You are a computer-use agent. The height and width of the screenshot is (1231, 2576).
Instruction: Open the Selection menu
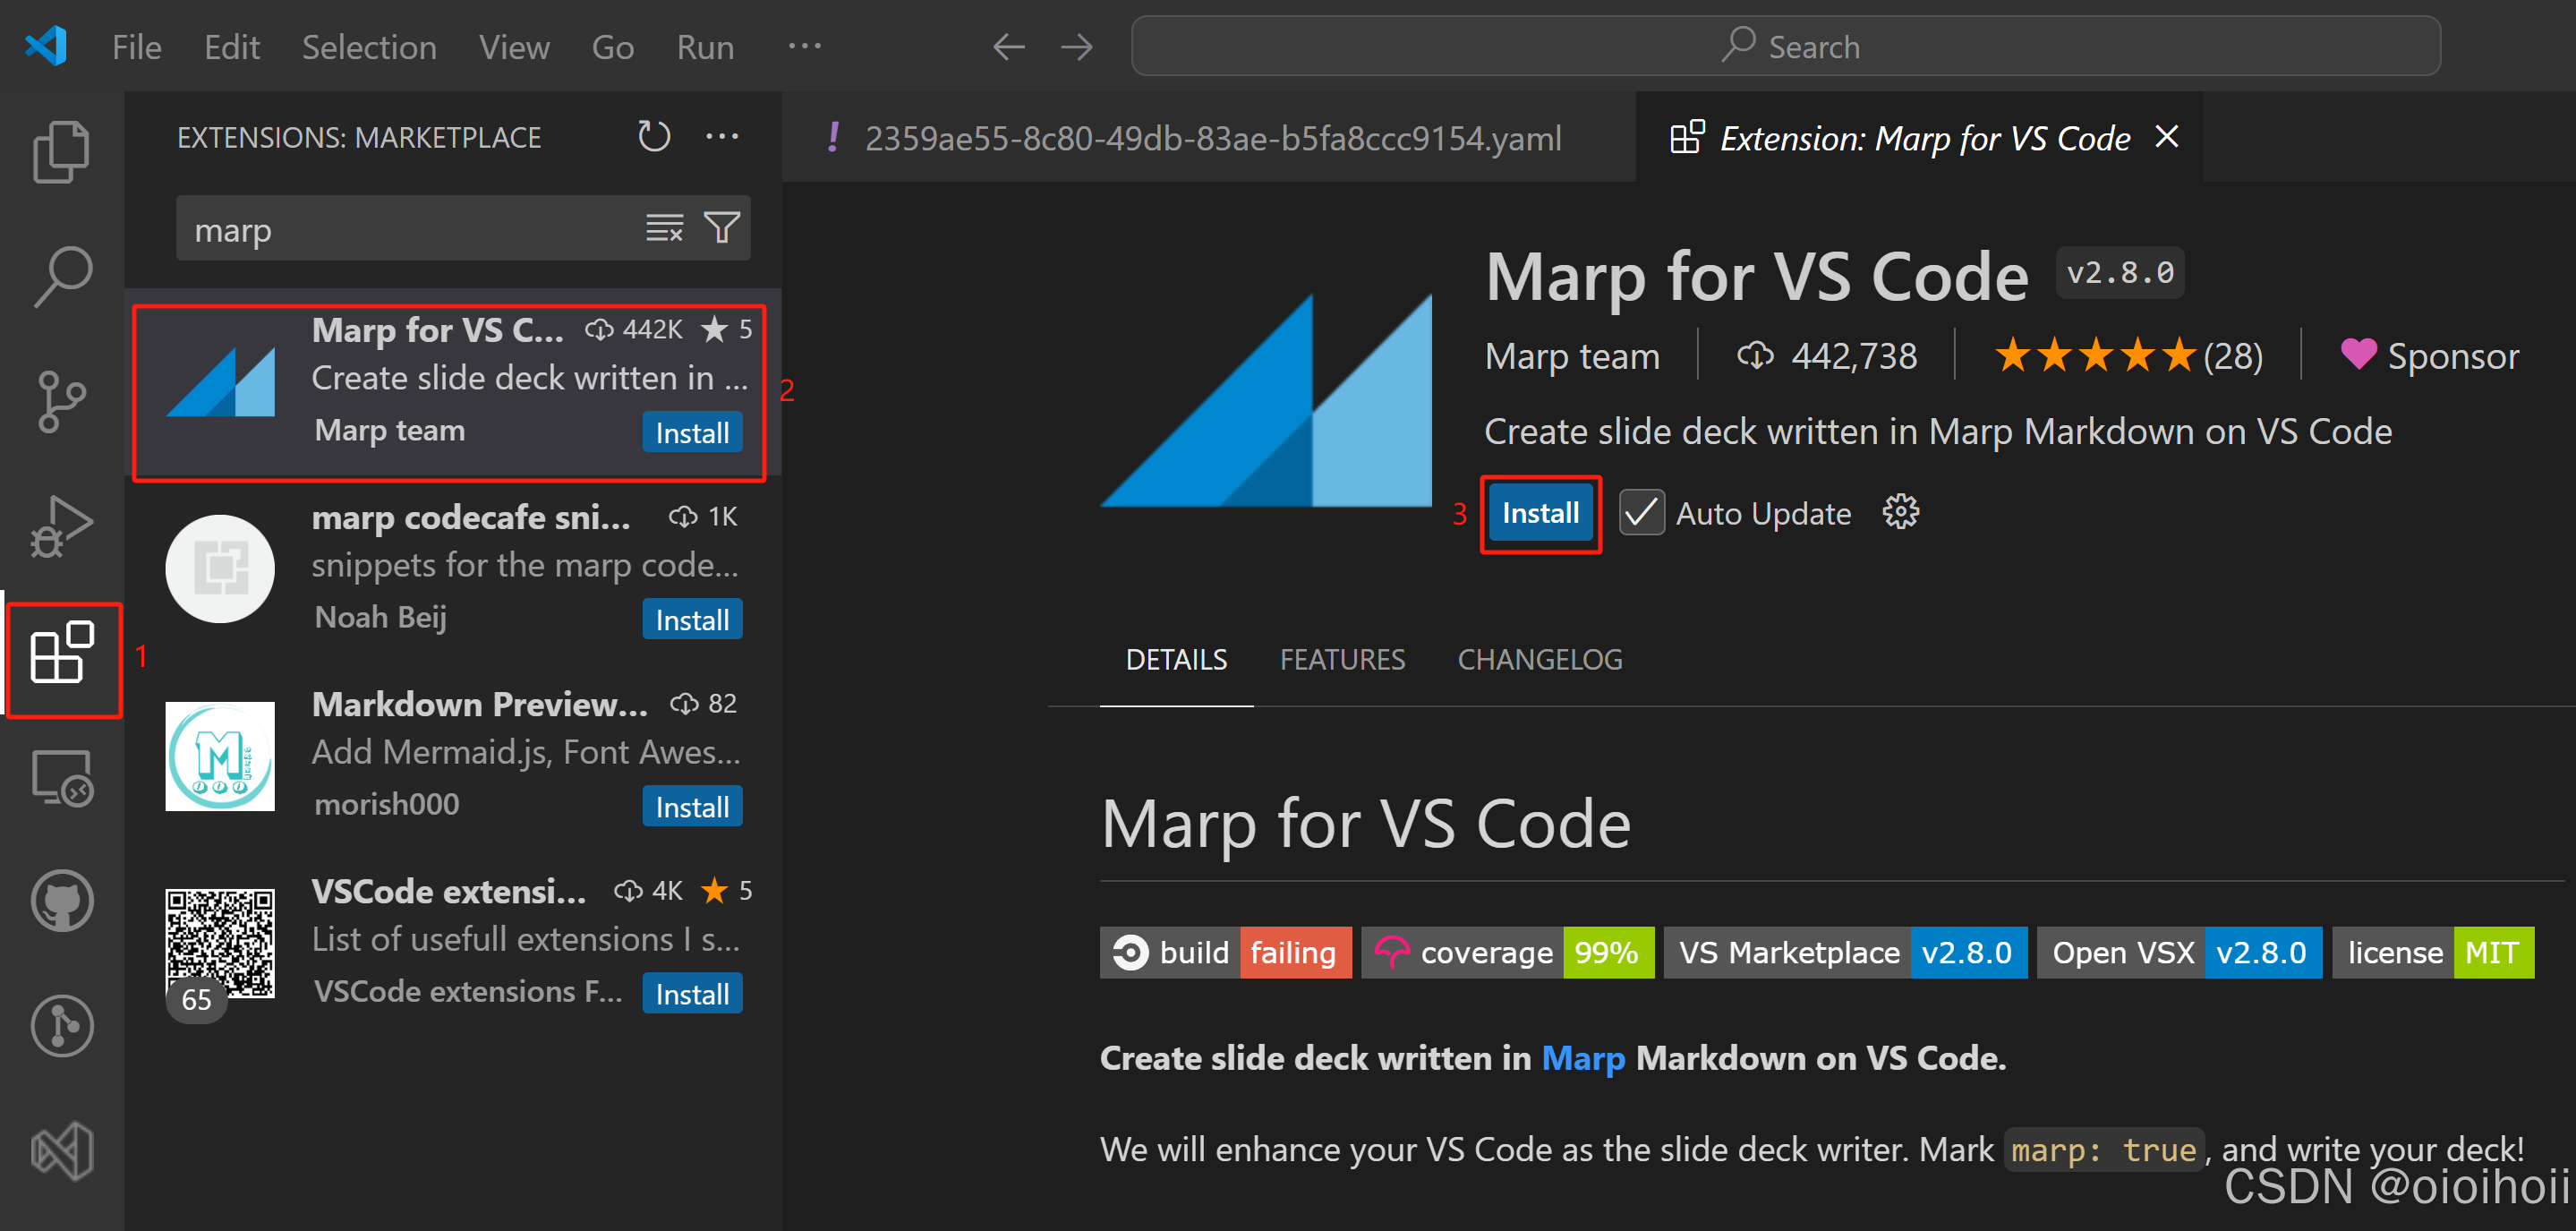coord(369,47)
